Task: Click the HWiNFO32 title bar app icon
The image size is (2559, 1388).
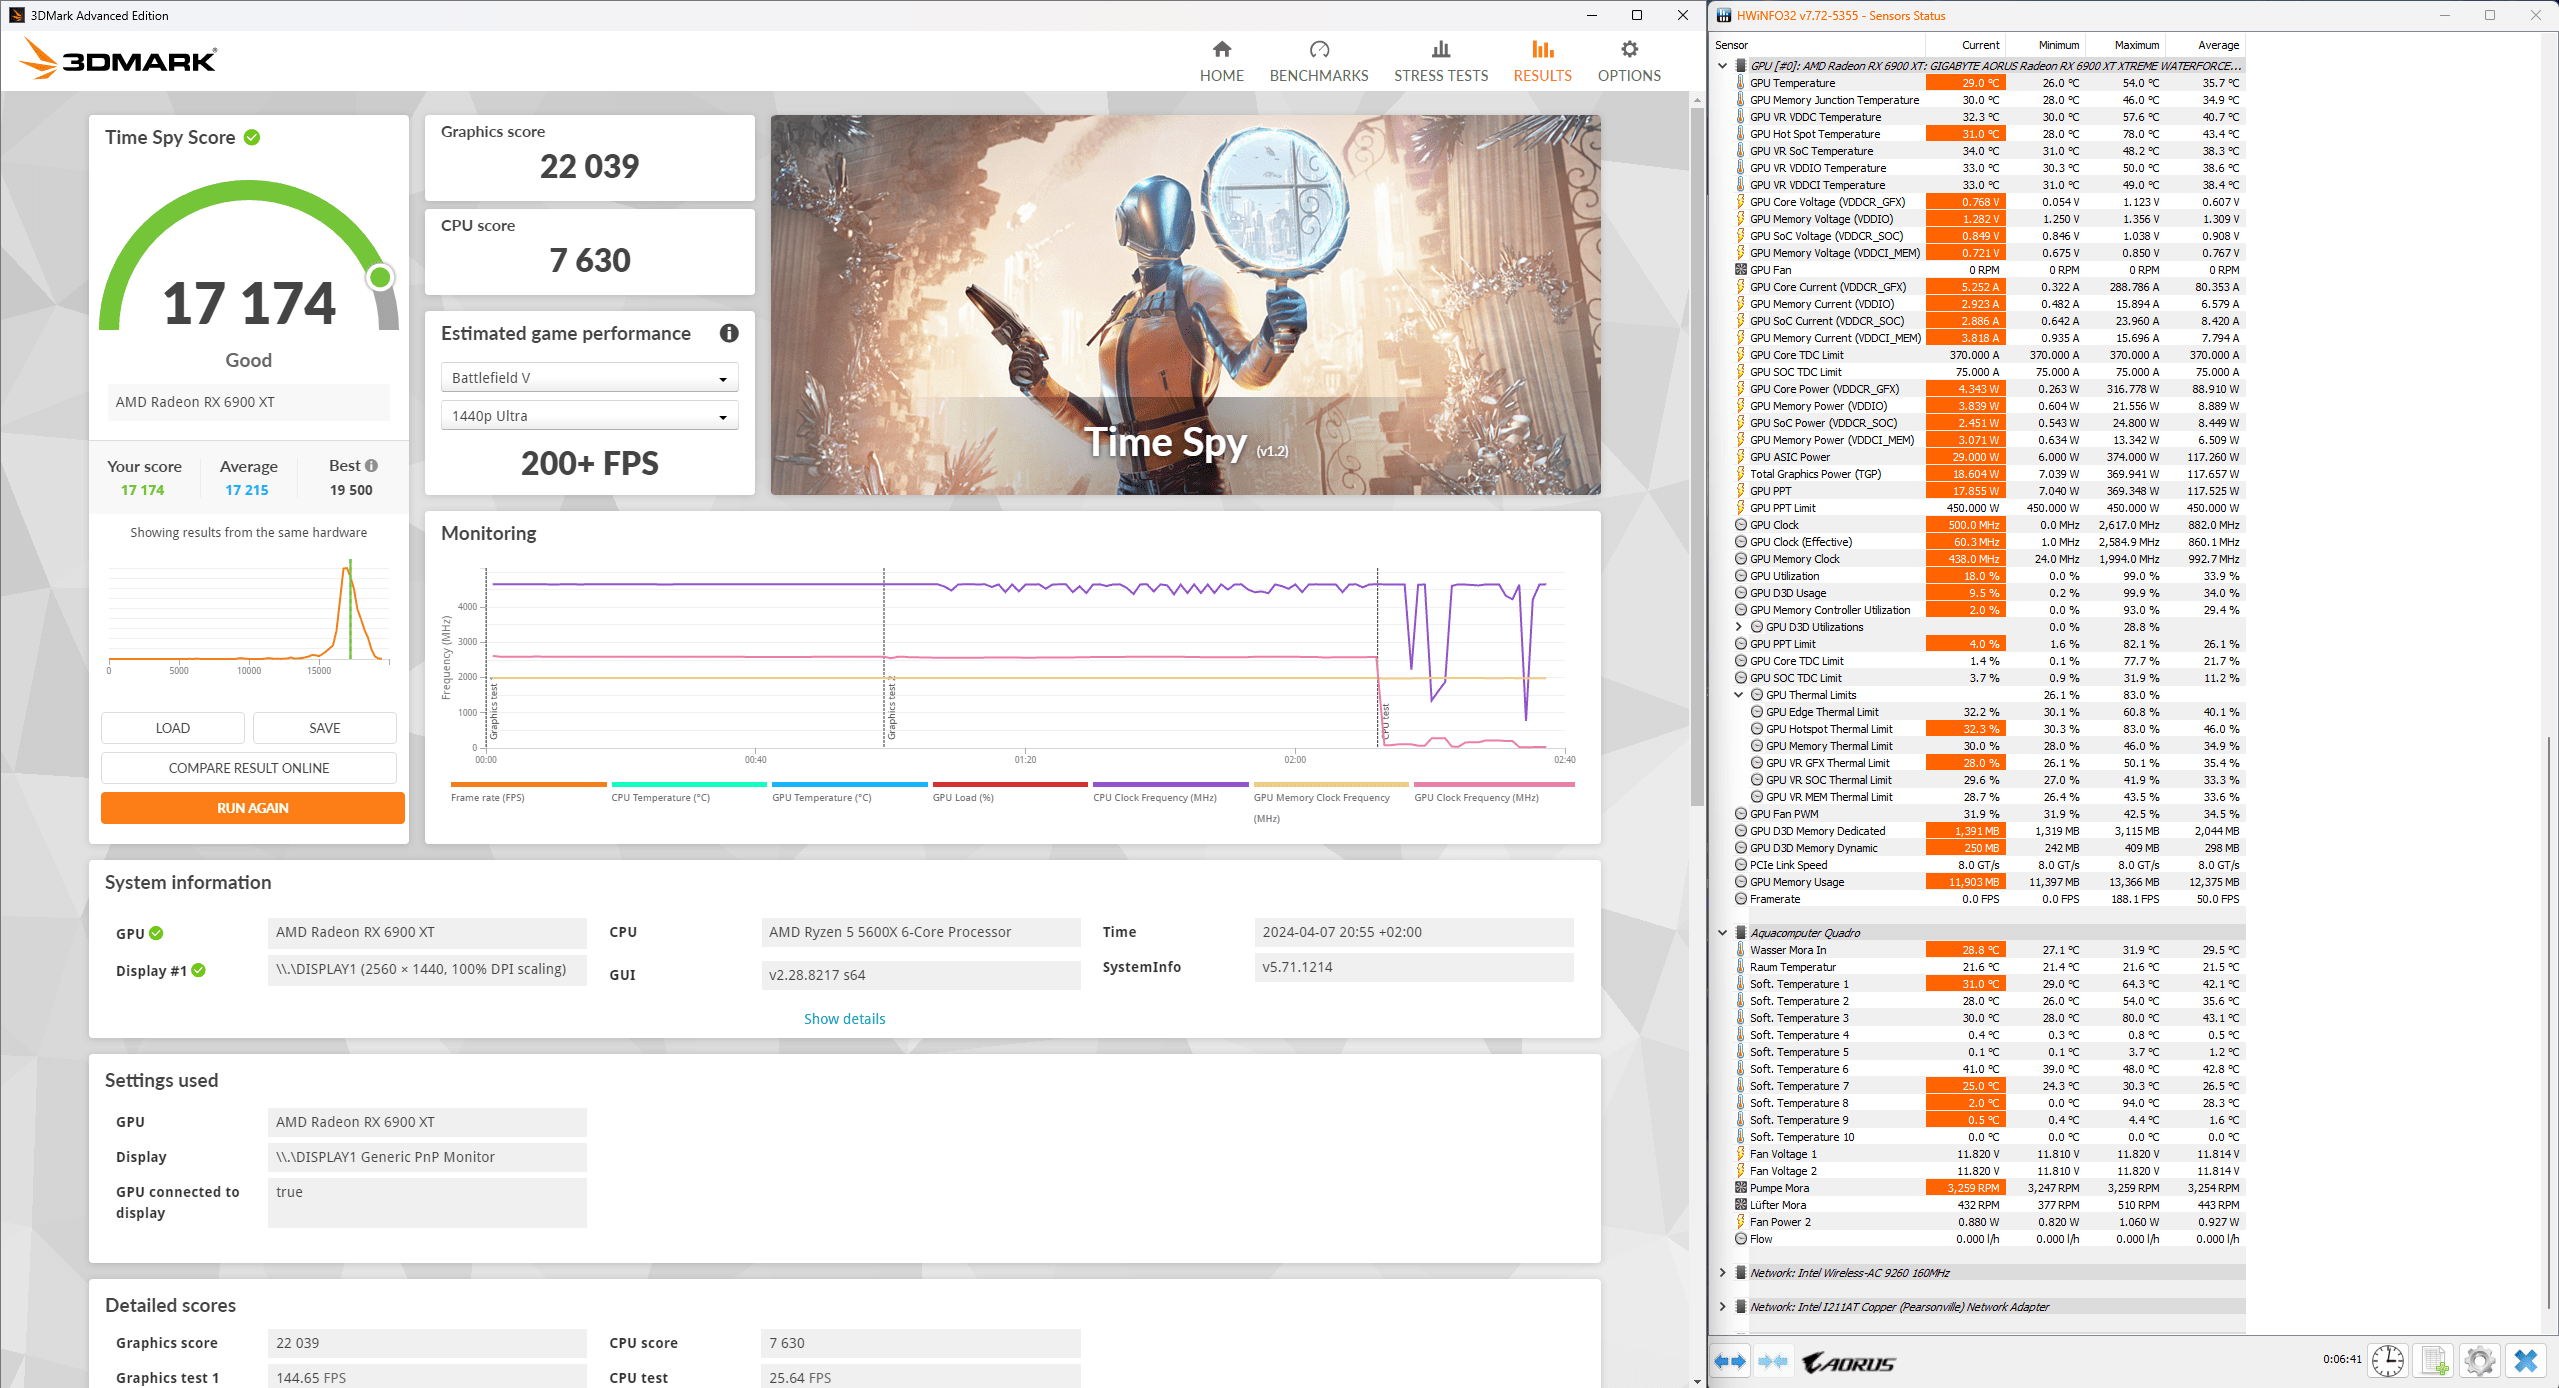Action: click(1724, 15)
